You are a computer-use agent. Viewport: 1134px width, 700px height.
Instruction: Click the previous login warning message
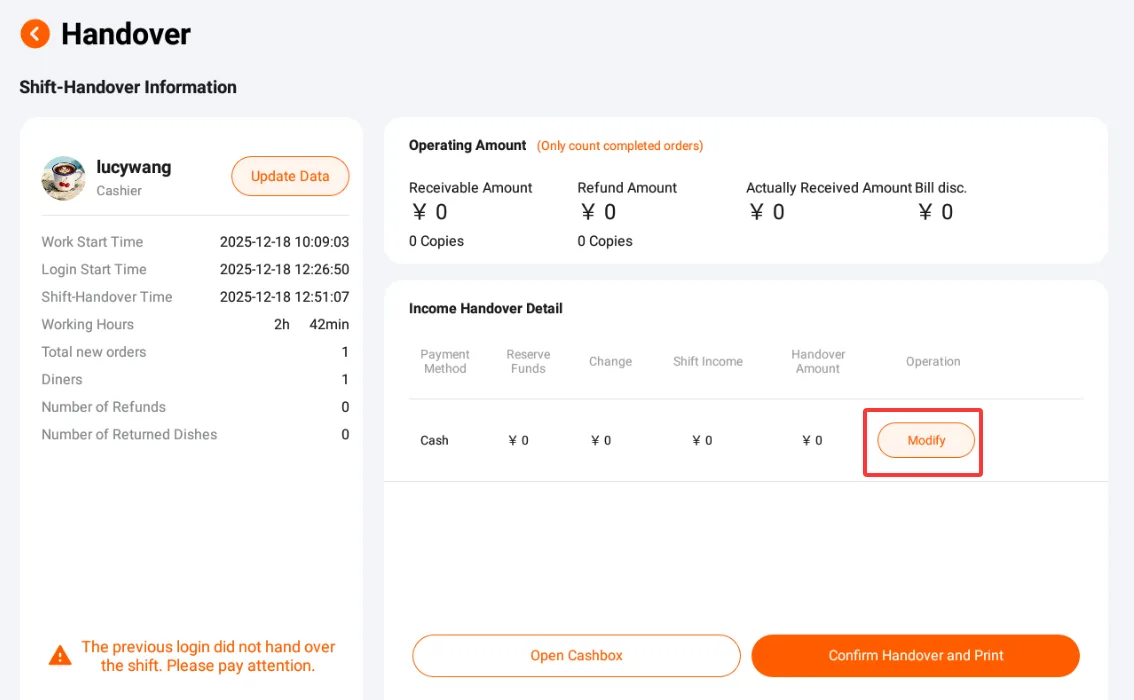click(208, 656)
